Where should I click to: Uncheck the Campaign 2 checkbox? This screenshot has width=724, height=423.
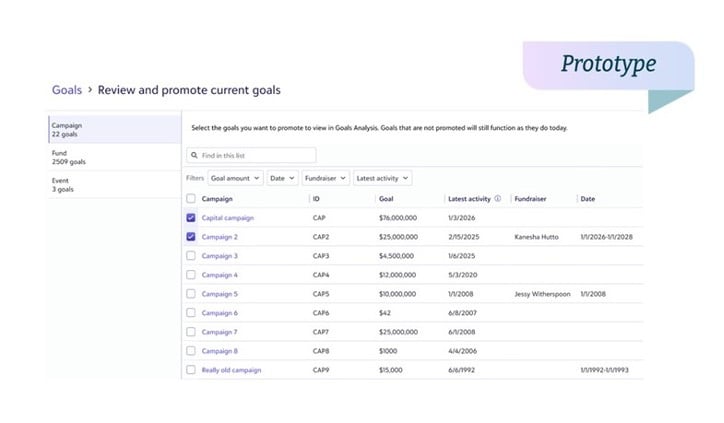click(x=191, y=236)
